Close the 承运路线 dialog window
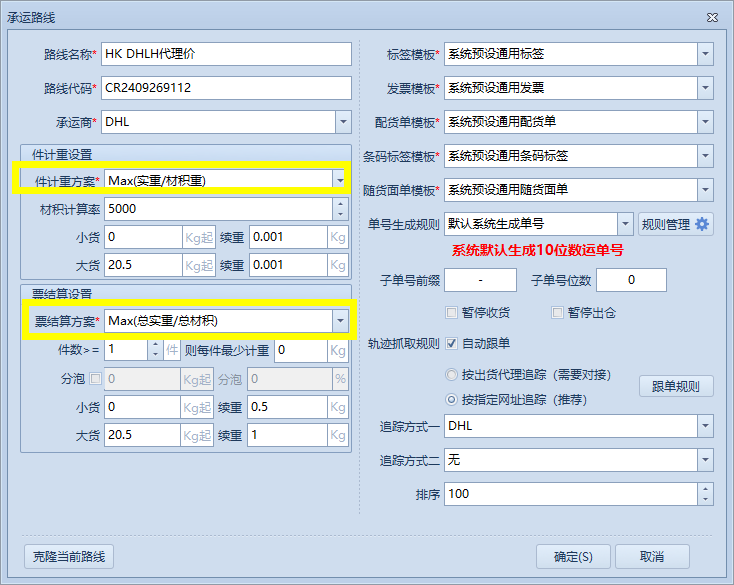Screen dimensions: 734x585 (x=712, y=18)
